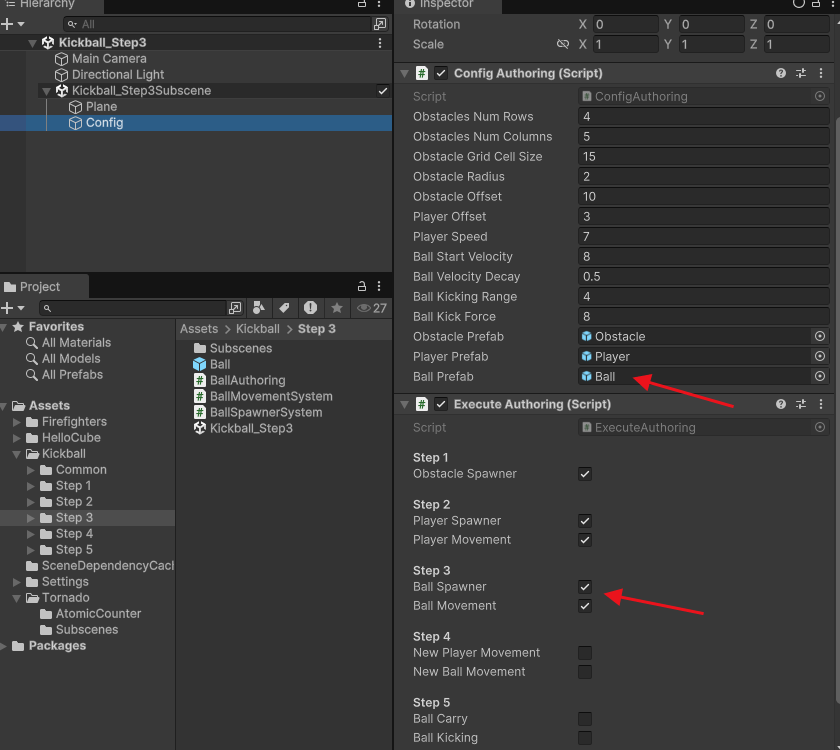The width and height of the screenshot is (840, 750).
Task: Toggle hidden packages visibility count 27
Action: [372, 308]
